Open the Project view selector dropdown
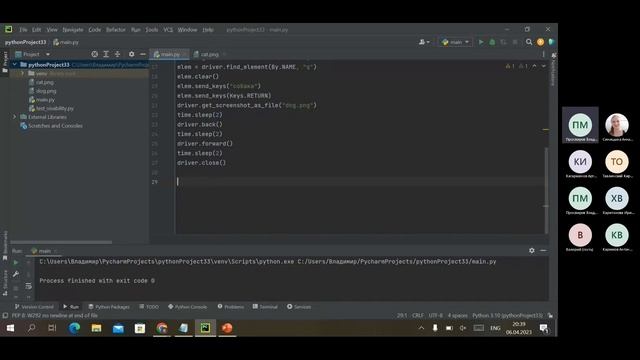This screenshot has width=640, height=360. click(33, 54)
